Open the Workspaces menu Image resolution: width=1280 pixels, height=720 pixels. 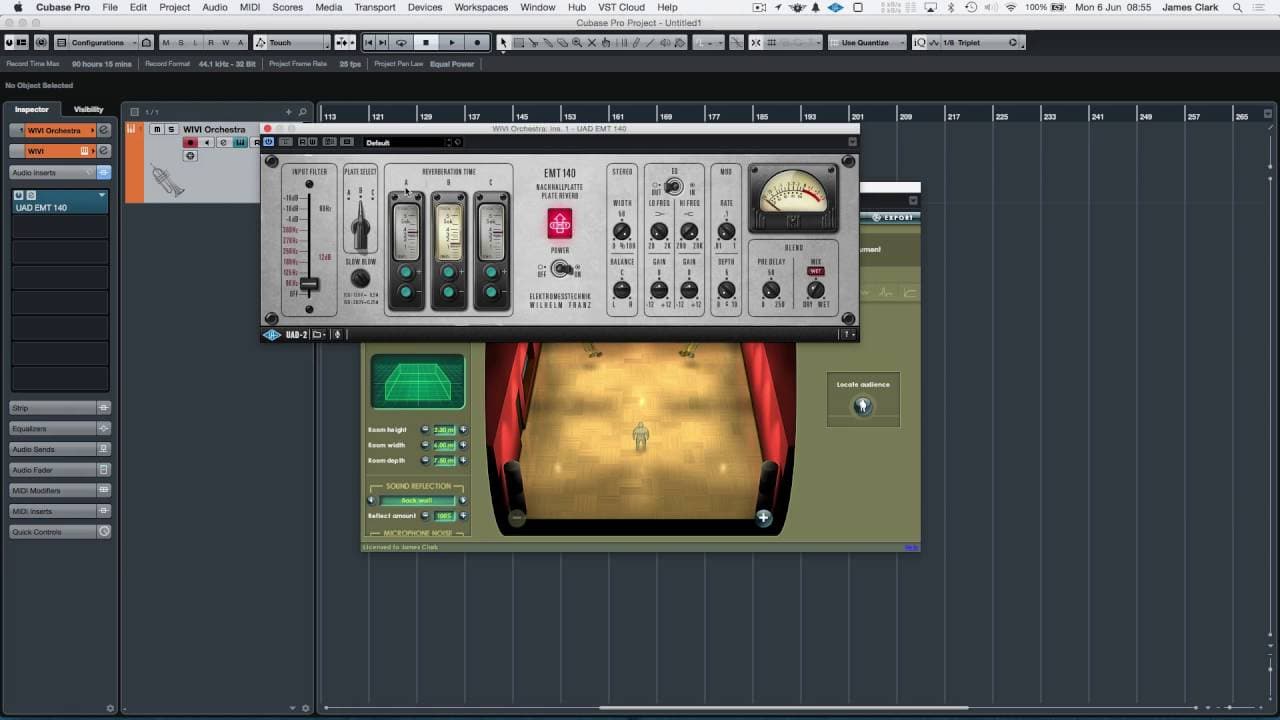[x=481, y=7]
